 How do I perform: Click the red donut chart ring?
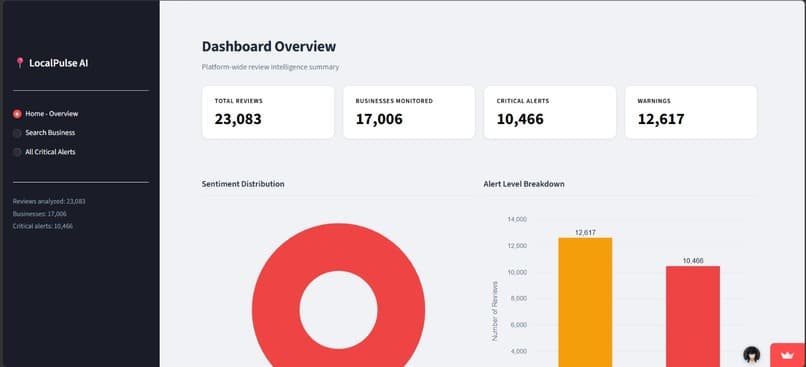(276, 309)
